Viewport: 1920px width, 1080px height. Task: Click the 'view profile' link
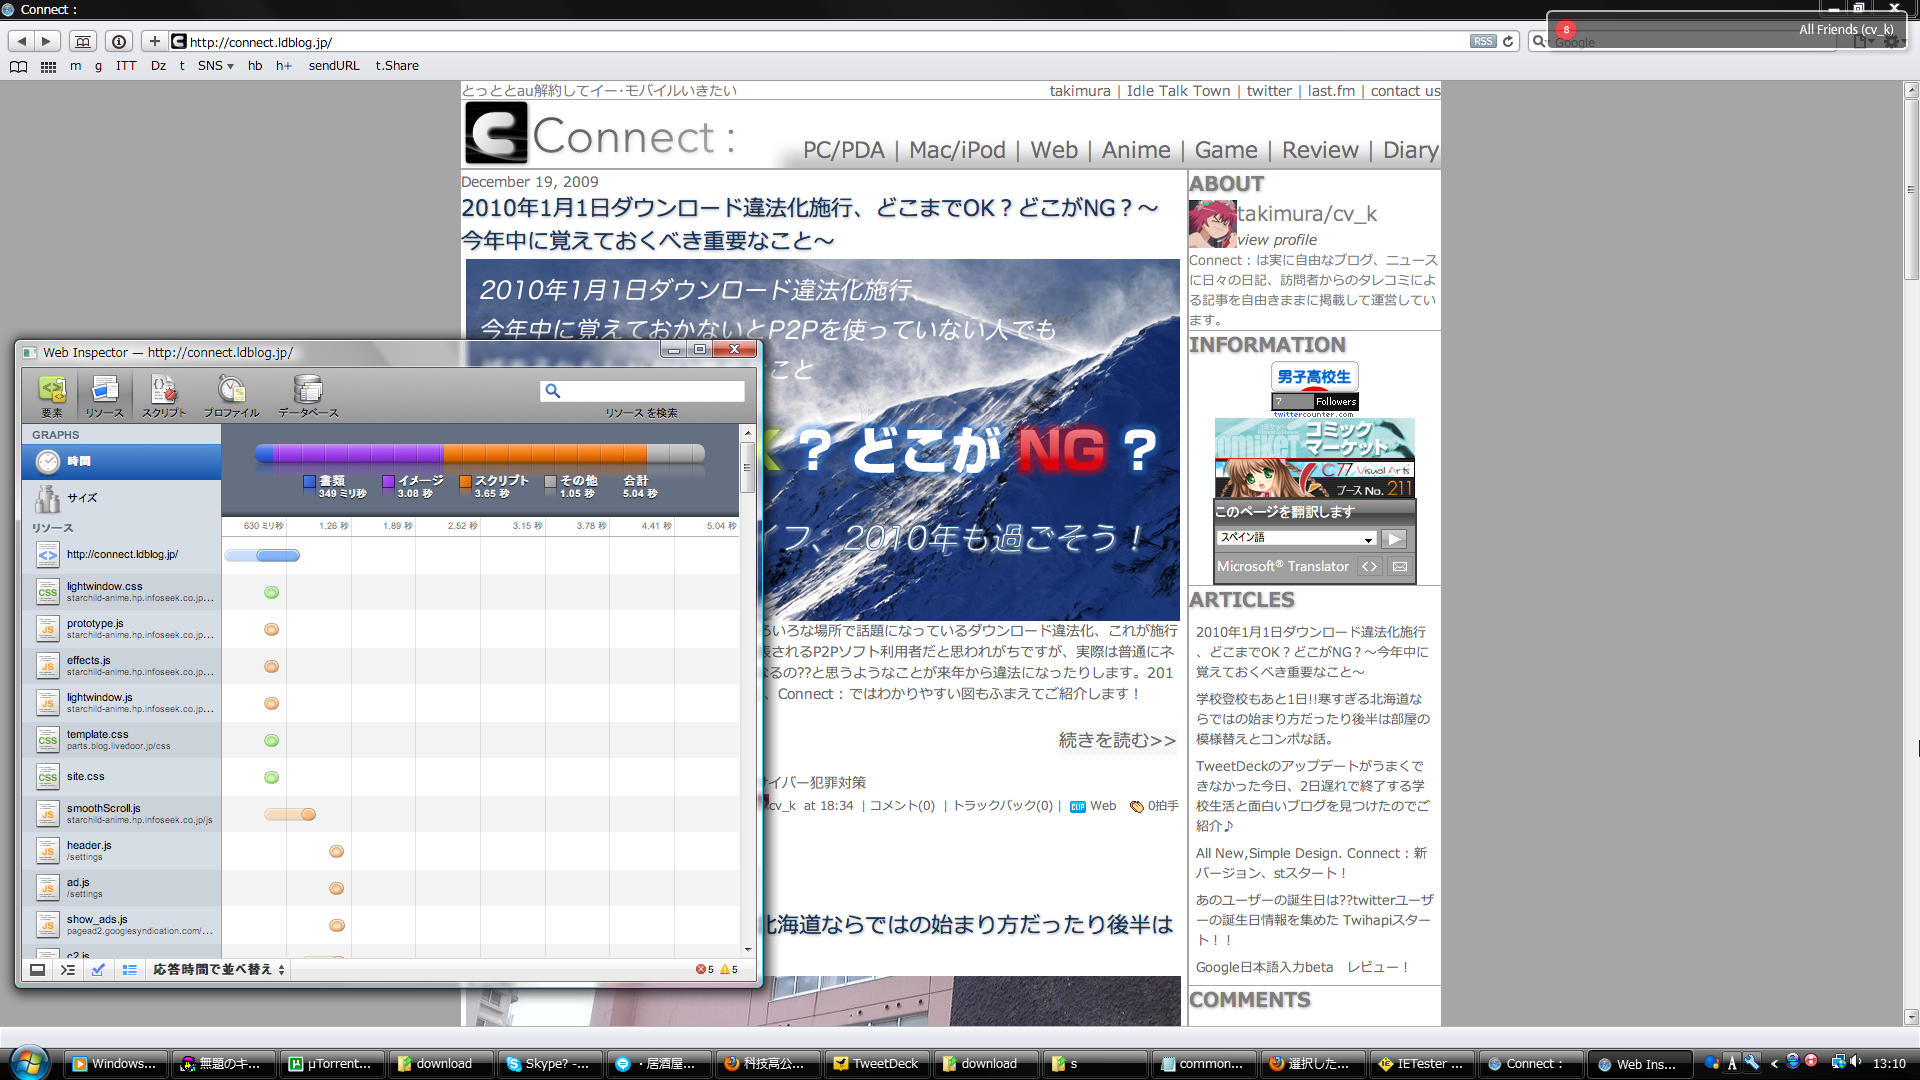pos(1277,240)
